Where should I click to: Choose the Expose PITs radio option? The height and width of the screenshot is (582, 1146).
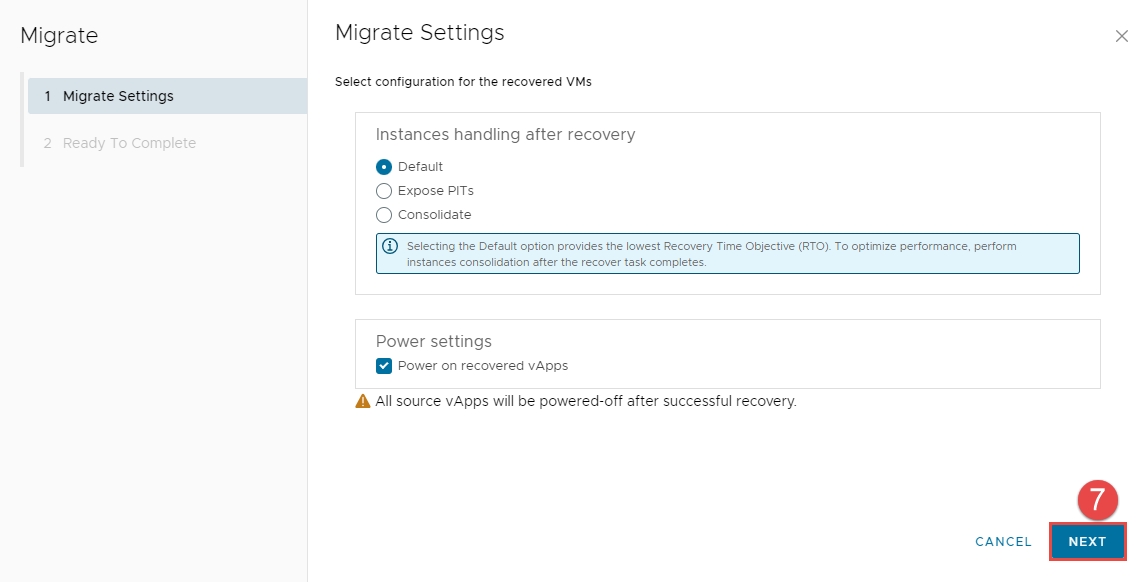(x=384, y=191)
